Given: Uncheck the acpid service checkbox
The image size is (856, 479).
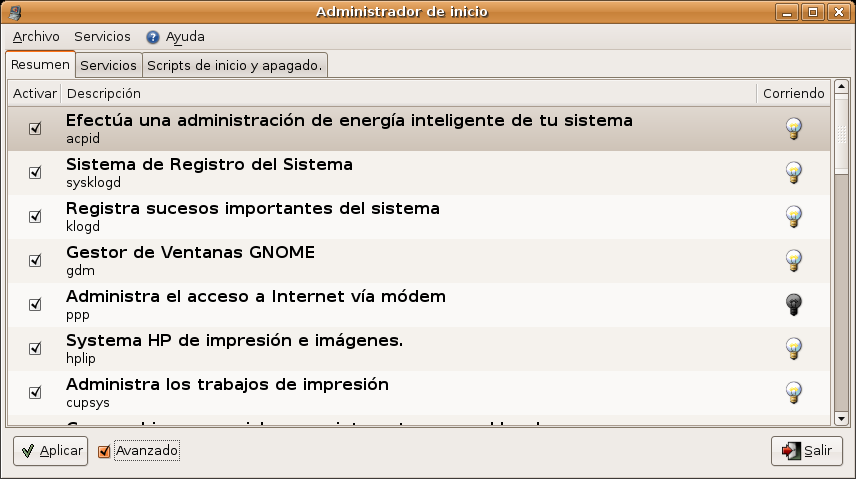Looking at the screenshot, I should click(x=35, y=129).
